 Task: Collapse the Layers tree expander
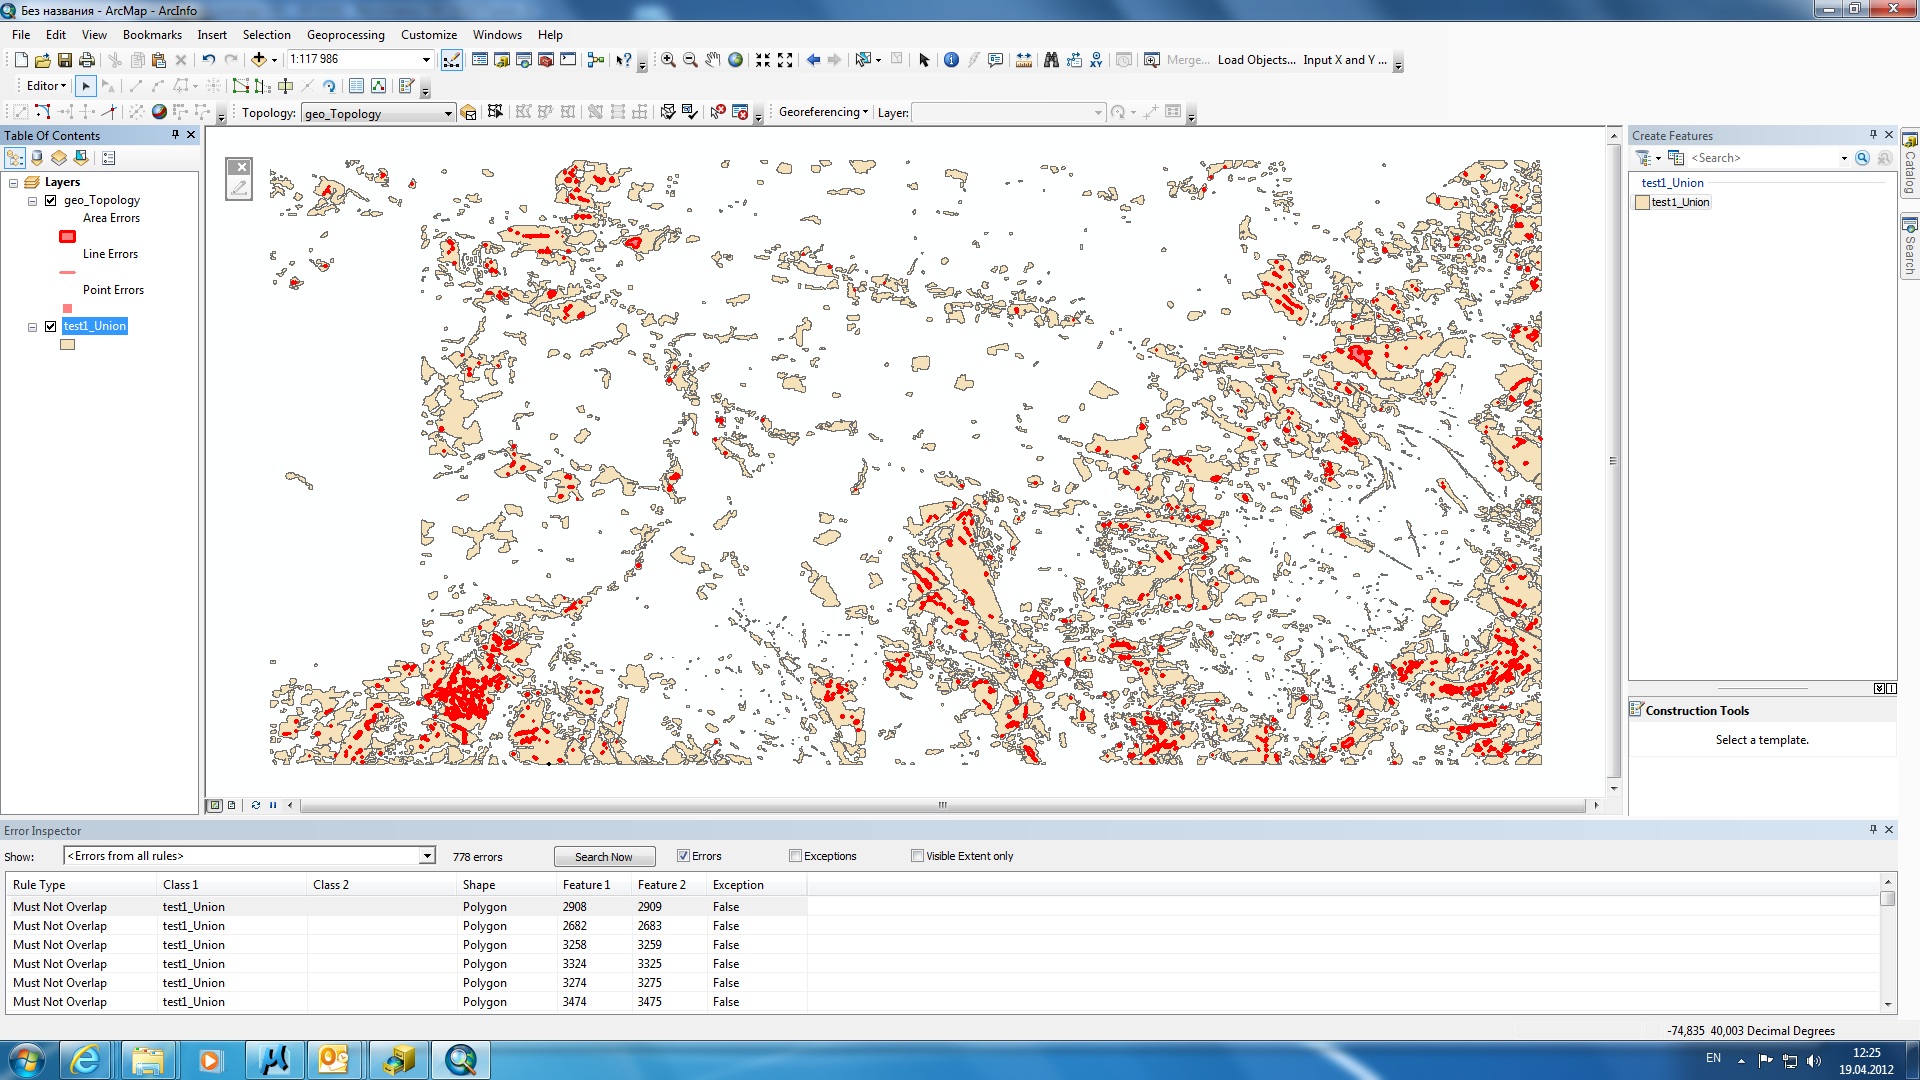click(14, 183)
